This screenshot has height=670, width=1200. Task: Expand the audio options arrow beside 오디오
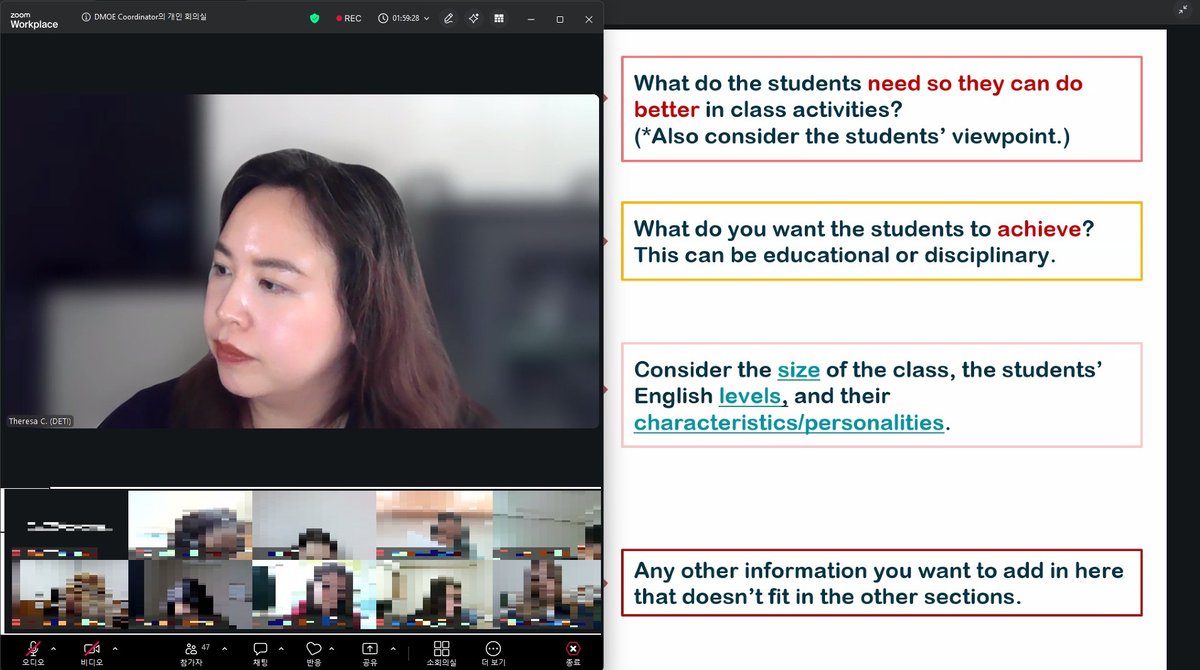click(x=53, y=648)
